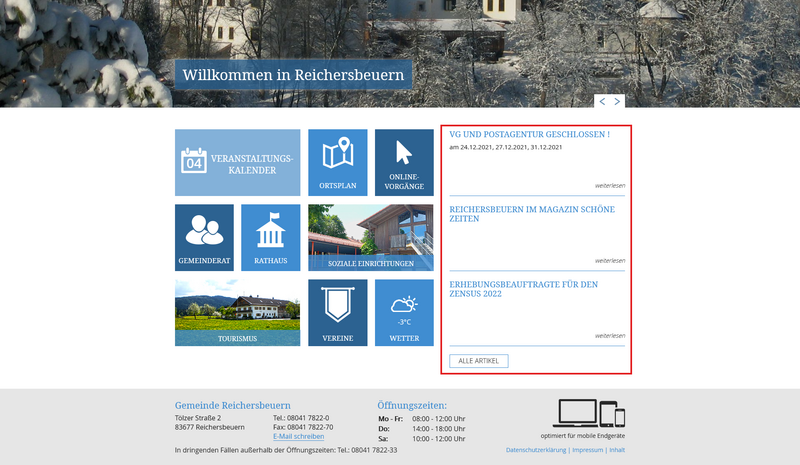Read Erhebungsbeauftragte für den Zensus 2022 article
The width and height of the screenshot is (800, 465).
[523, 289]
